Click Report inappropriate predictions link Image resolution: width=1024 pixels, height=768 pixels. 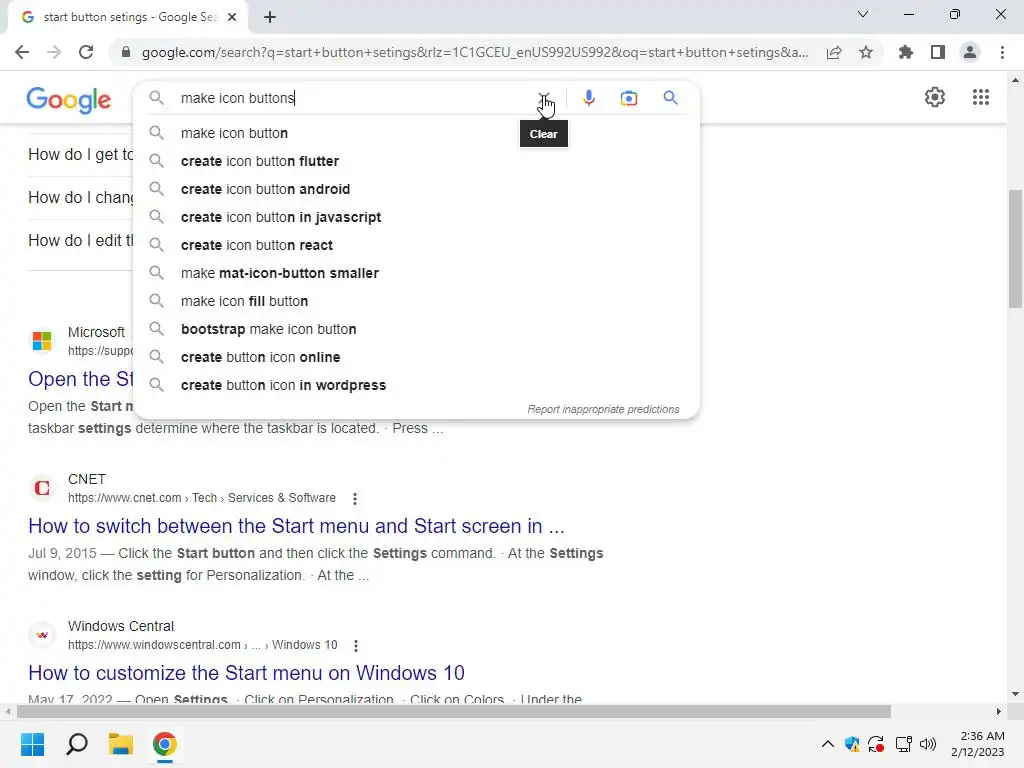click(603, 409)
